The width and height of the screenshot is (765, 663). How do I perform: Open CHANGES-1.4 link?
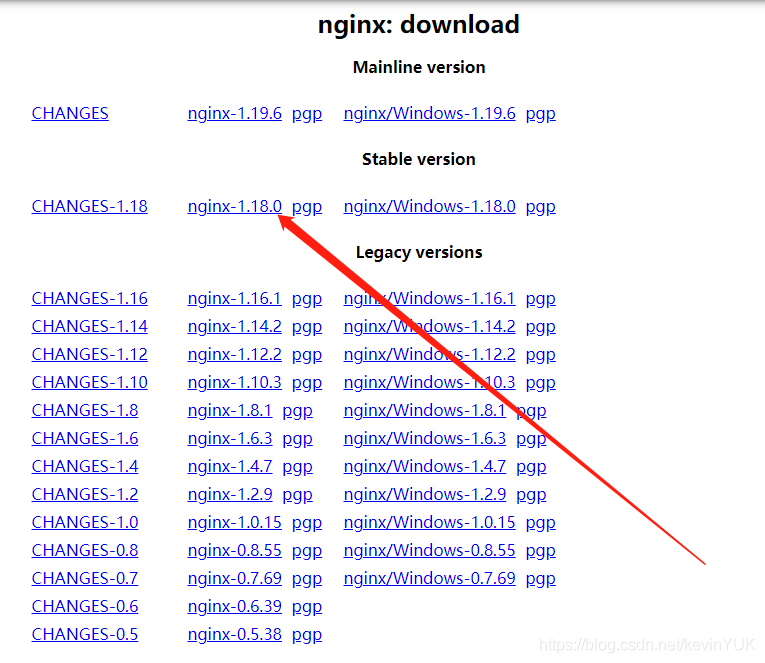click(85, 466)
